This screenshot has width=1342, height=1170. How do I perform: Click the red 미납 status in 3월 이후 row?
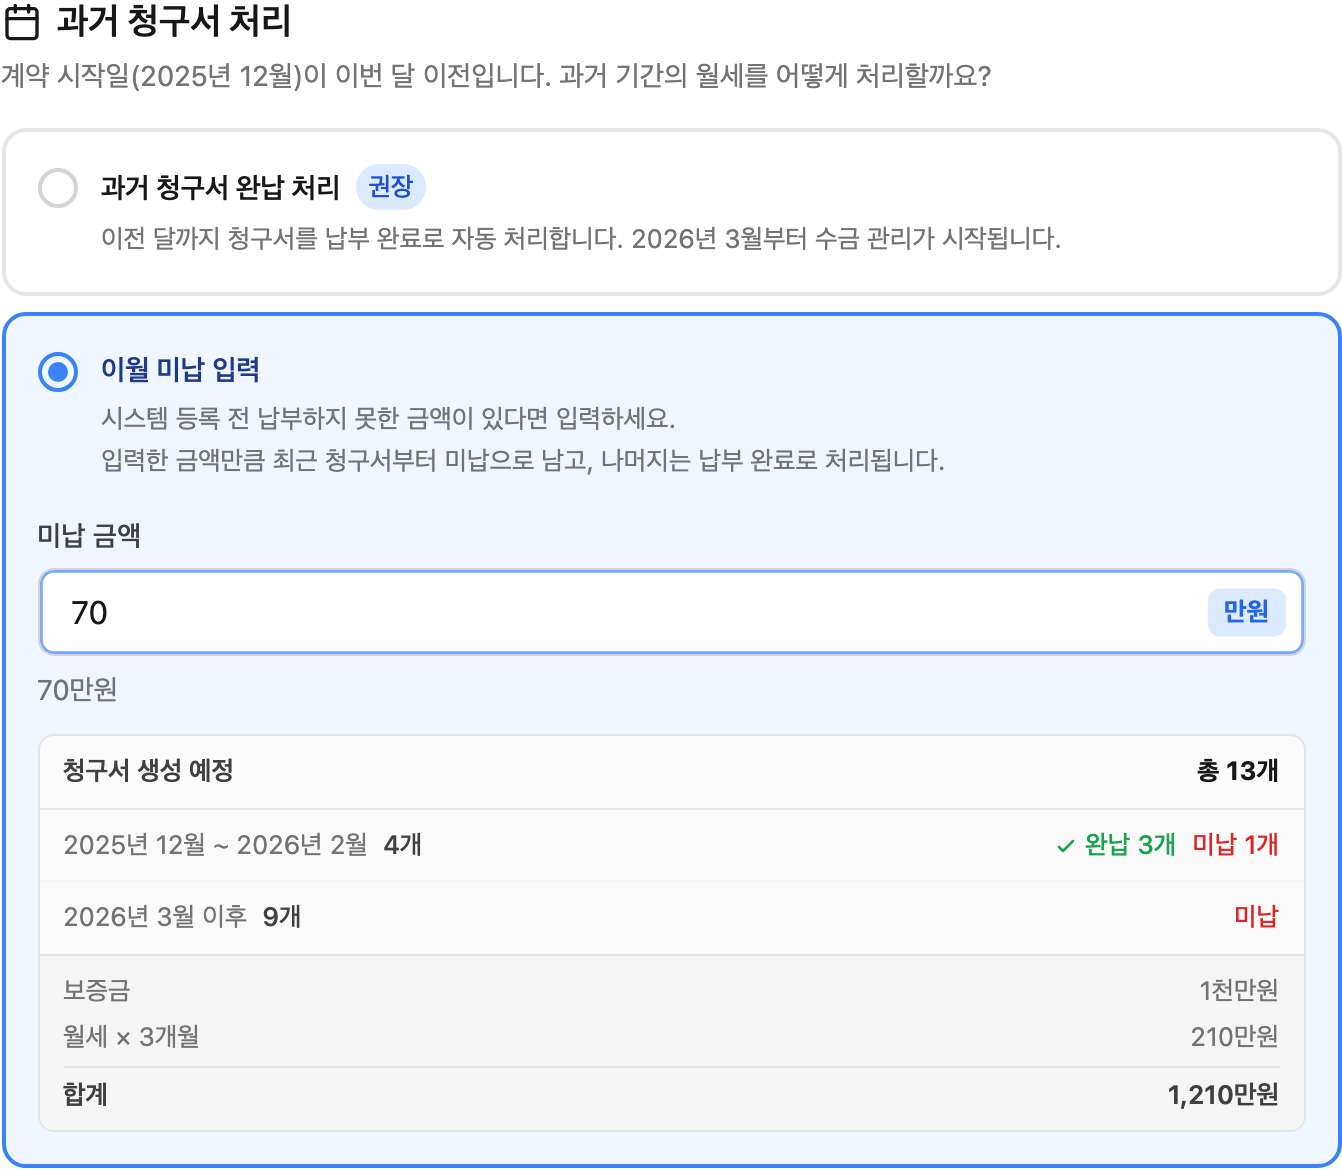point(1257,917)
